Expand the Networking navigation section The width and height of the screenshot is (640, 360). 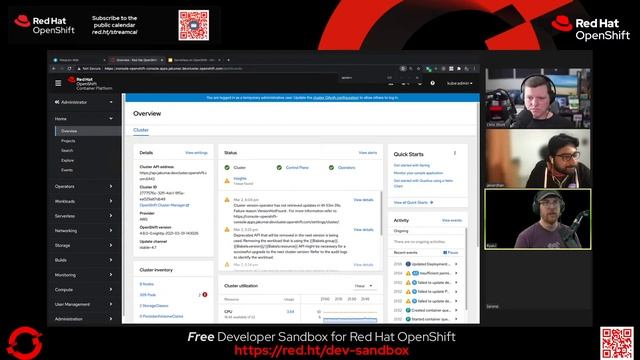pyautogui.click(x=84, y=231)
